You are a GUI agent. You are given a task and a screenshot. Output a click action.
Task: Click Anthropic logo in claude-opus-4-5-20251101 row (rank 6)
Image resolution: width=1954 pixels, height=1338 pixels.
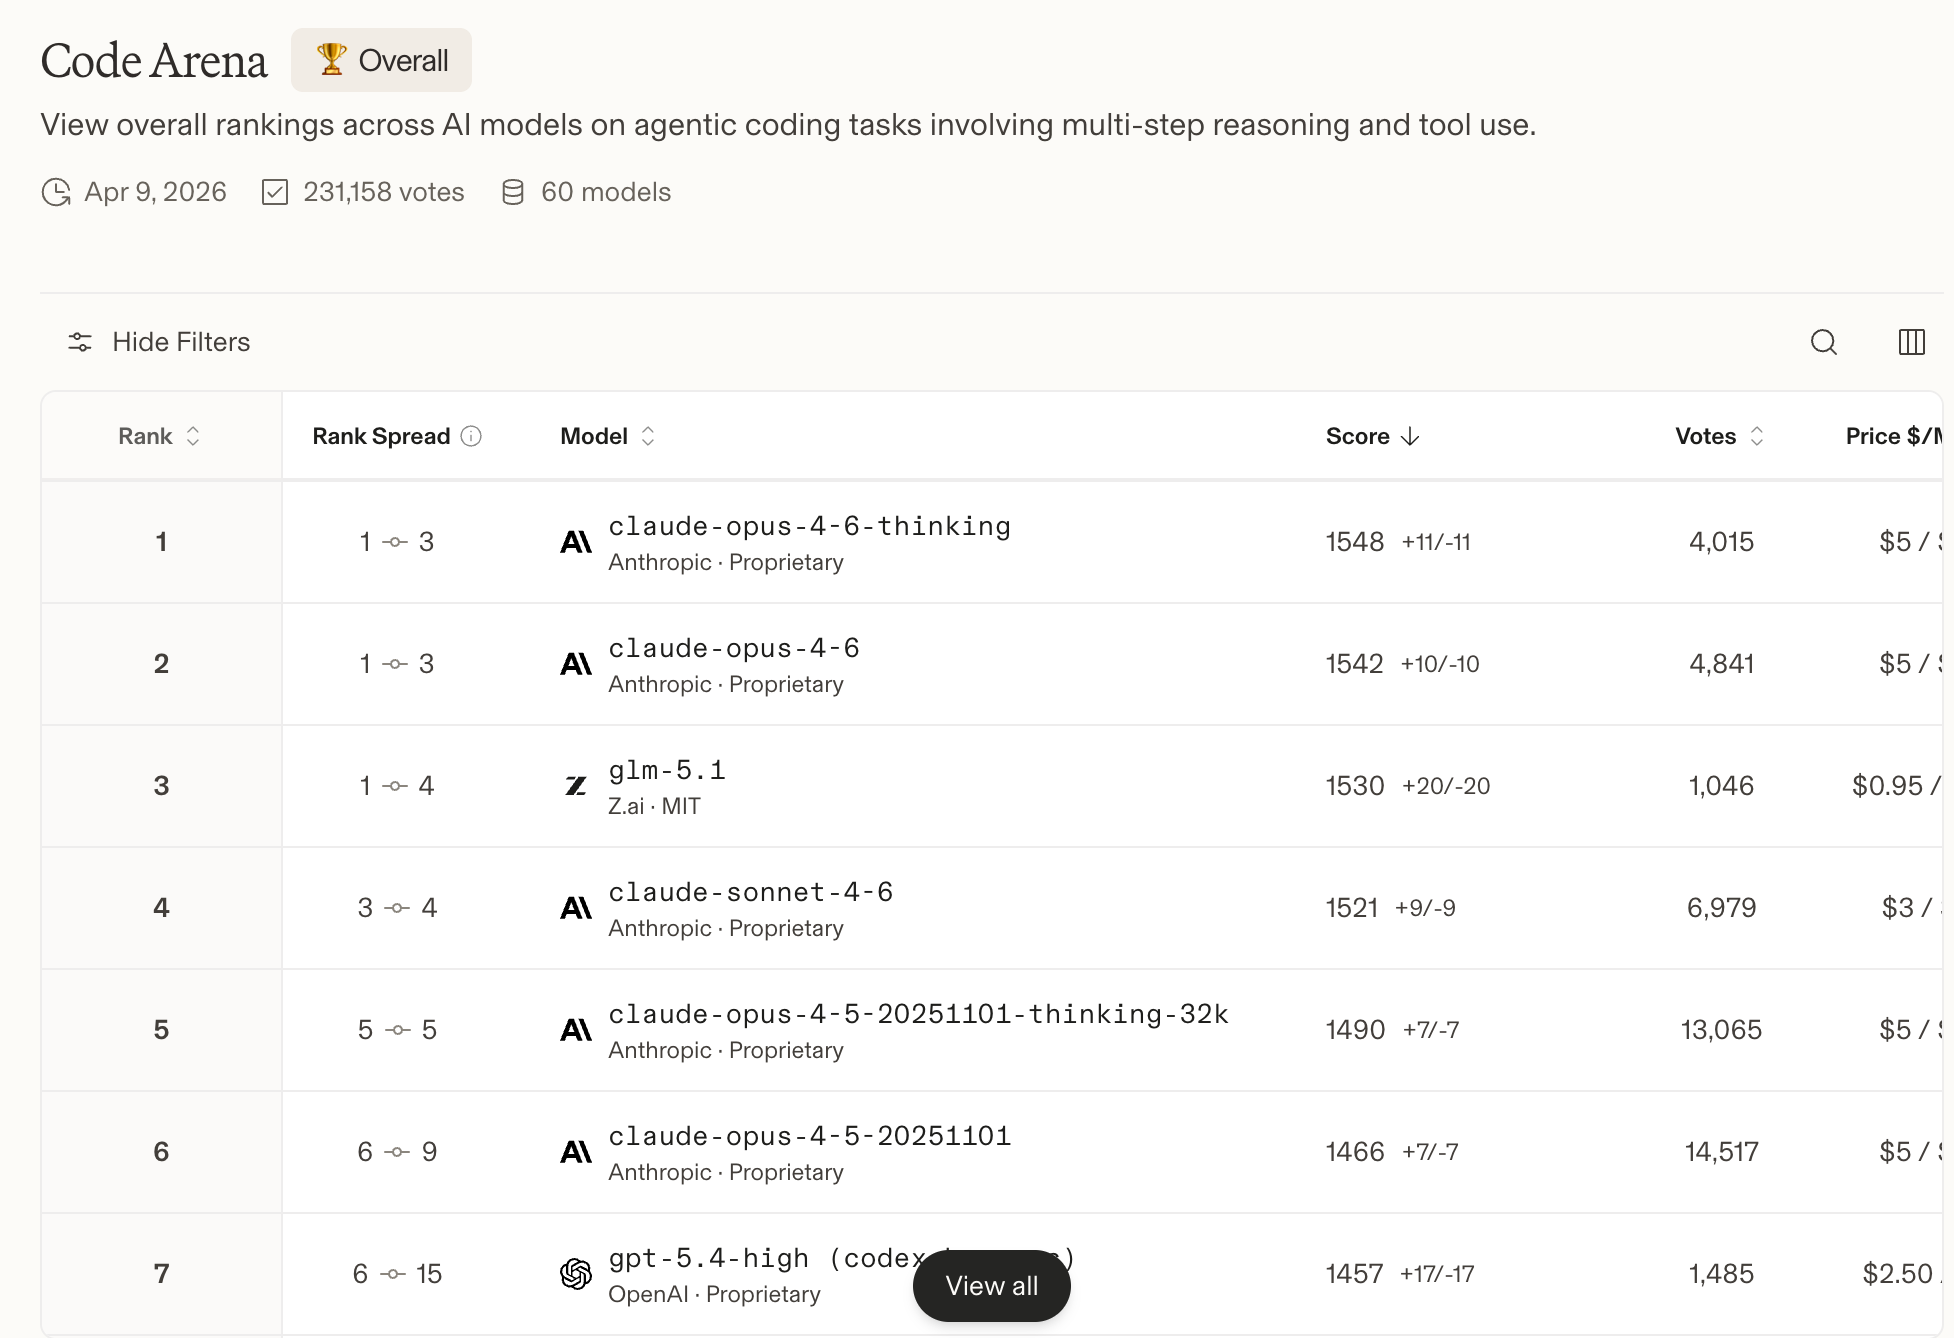(x=576, y=1152)
